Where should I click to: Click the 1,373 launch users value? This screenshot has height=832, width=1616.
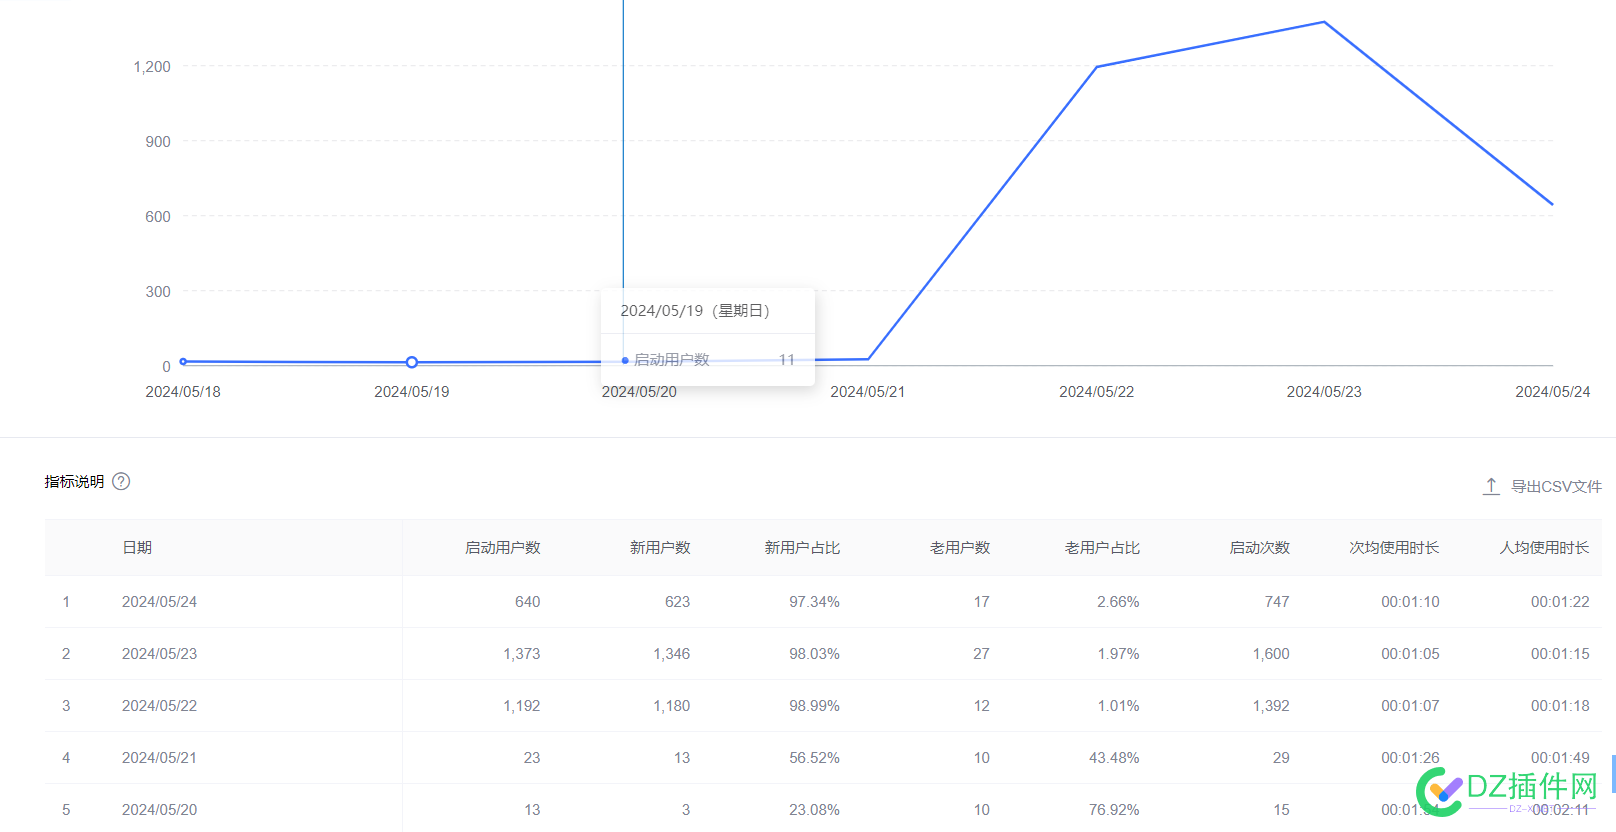pos(521,653)
